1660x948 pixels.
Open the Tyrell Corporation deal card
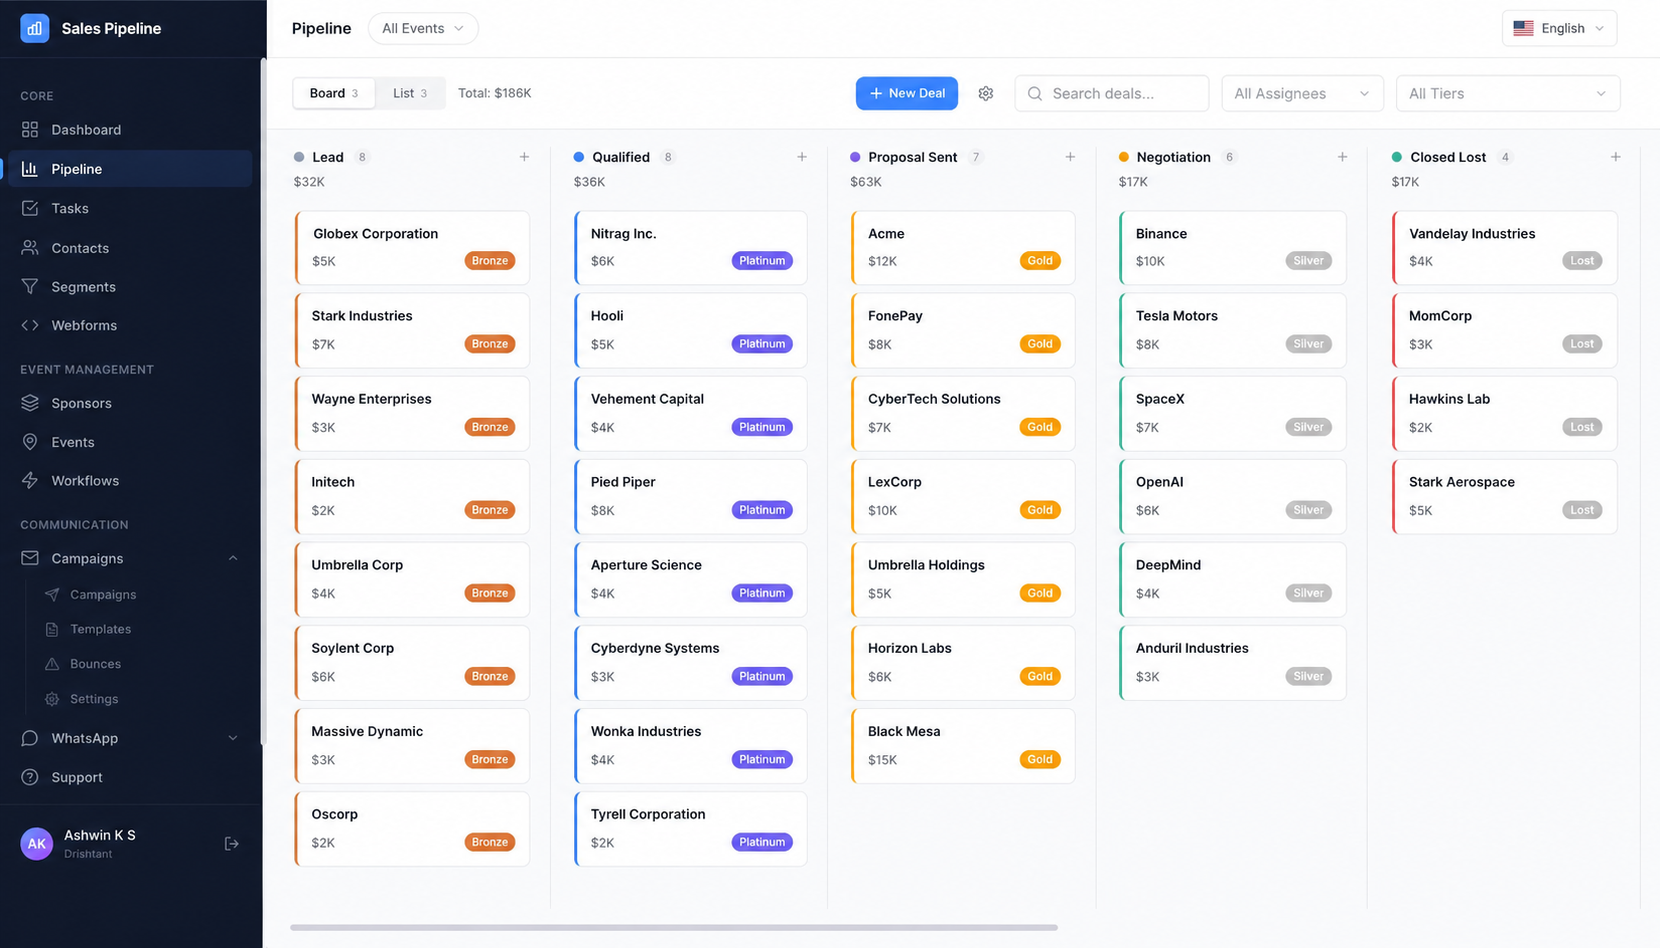point(691,829)
